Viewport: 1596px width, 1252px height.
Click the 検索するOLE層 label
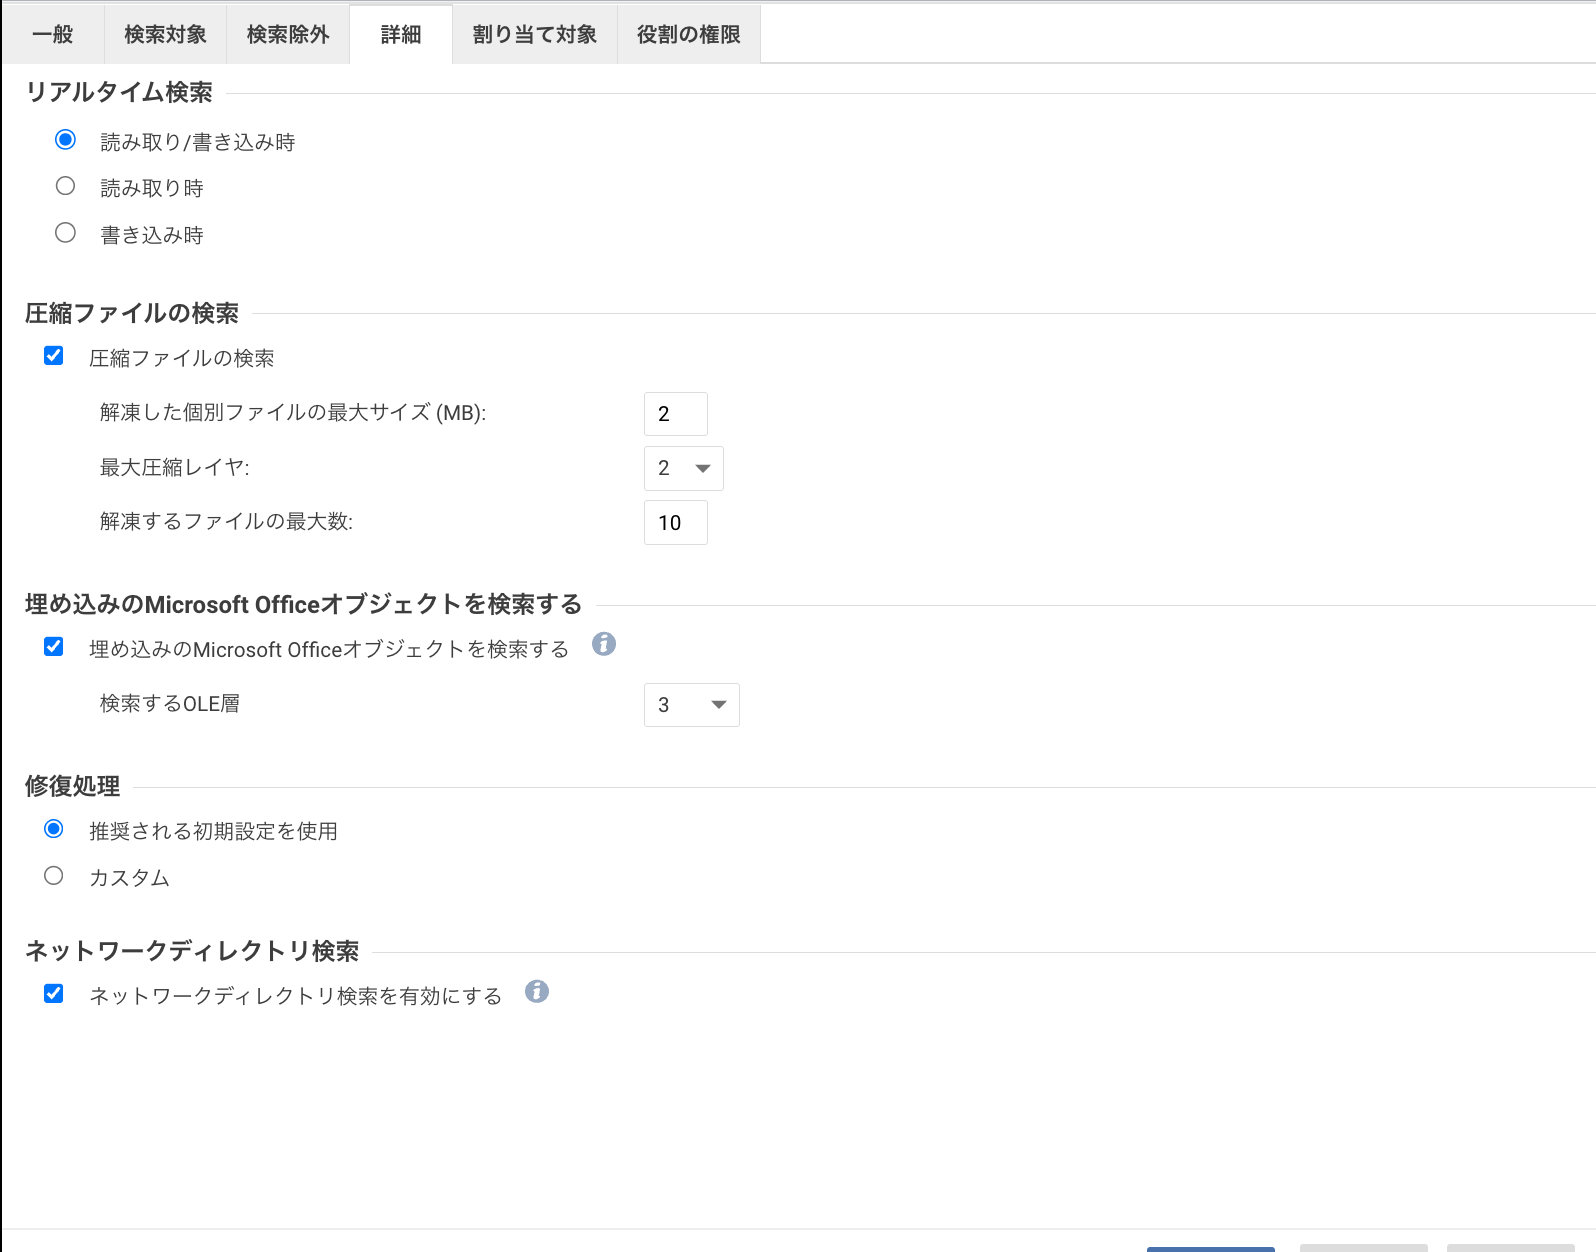point(170,704)
